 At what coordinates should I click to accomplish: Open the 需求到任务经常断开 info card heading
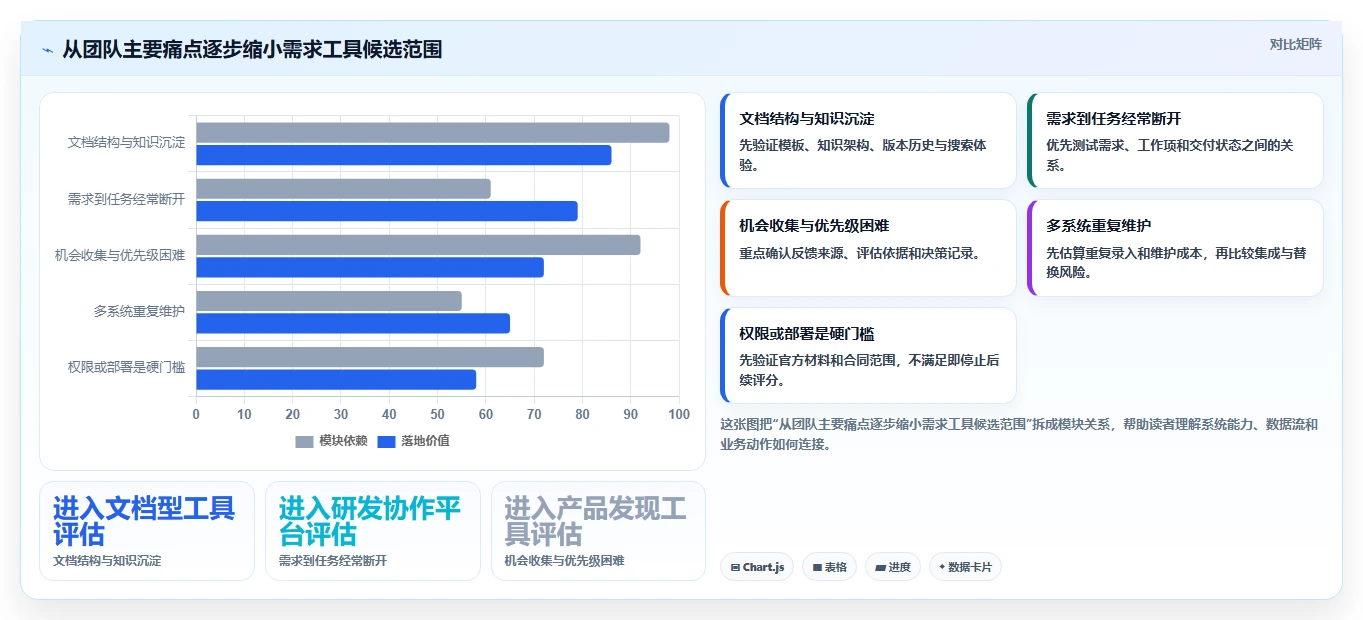(1114, 119)
